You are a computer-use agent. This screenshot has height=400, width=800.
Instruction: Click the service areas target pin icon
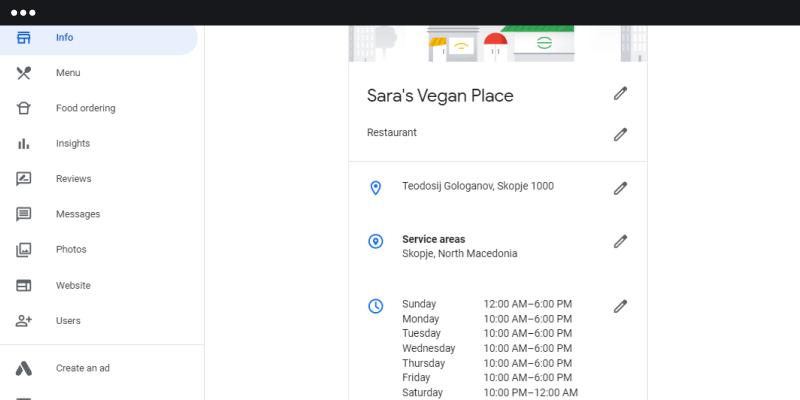(376, 241)
